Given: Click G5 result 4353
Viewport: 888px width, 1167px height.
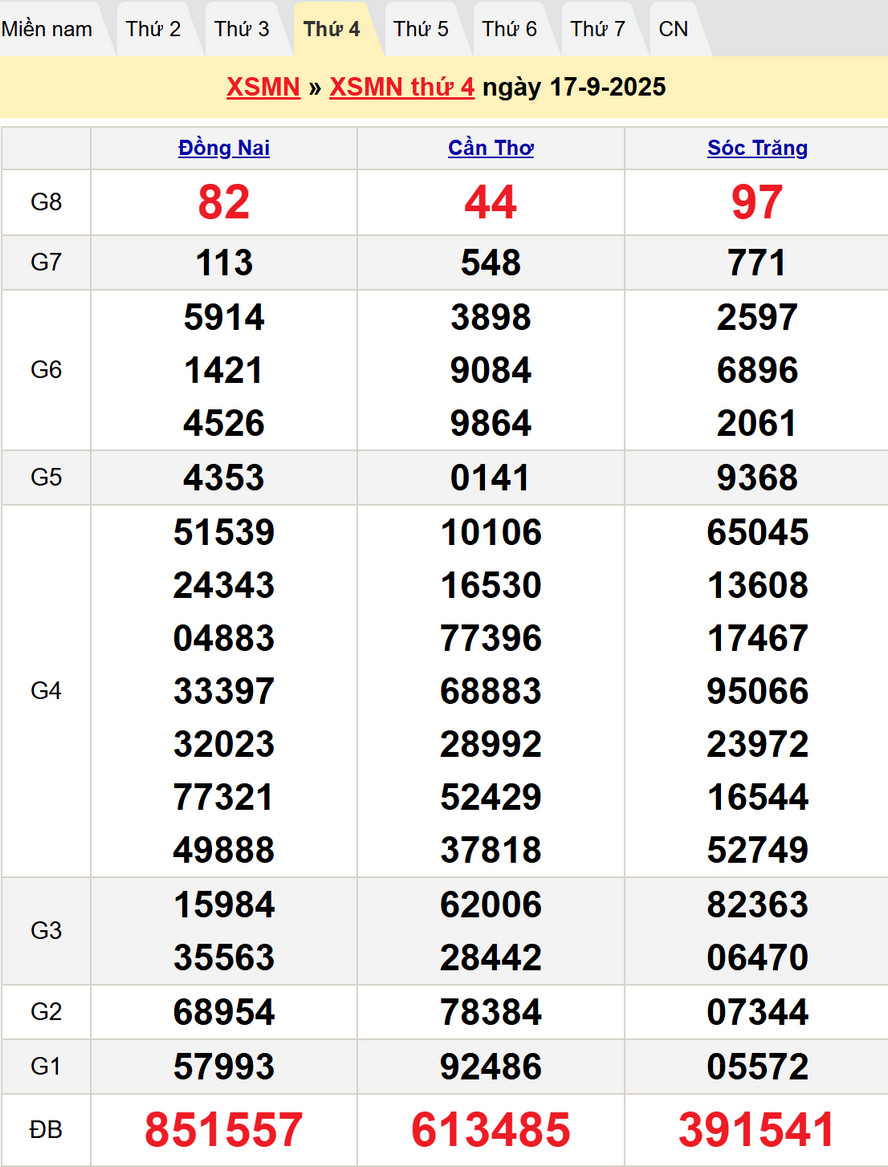Looking at the screenshot, I should 224,477.
